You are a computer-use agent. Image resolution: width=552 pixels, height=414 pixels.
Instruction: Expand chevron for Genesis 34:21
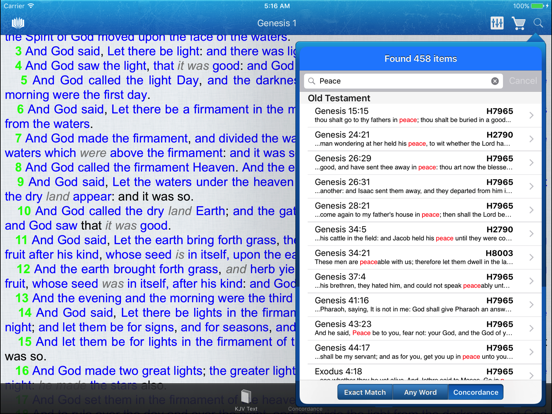click(532, 257)
